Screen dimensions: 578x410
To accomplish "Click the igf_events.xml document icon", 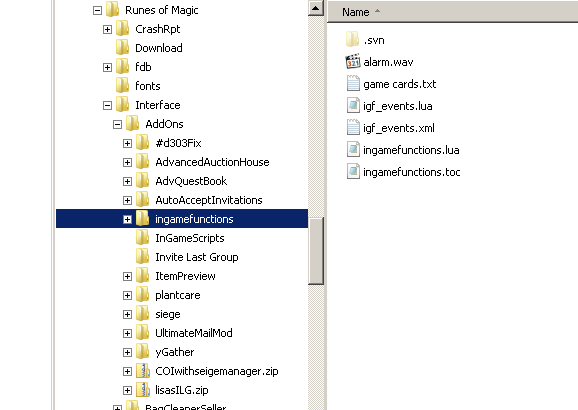I will pyautogui.click(x=353, y=128).
